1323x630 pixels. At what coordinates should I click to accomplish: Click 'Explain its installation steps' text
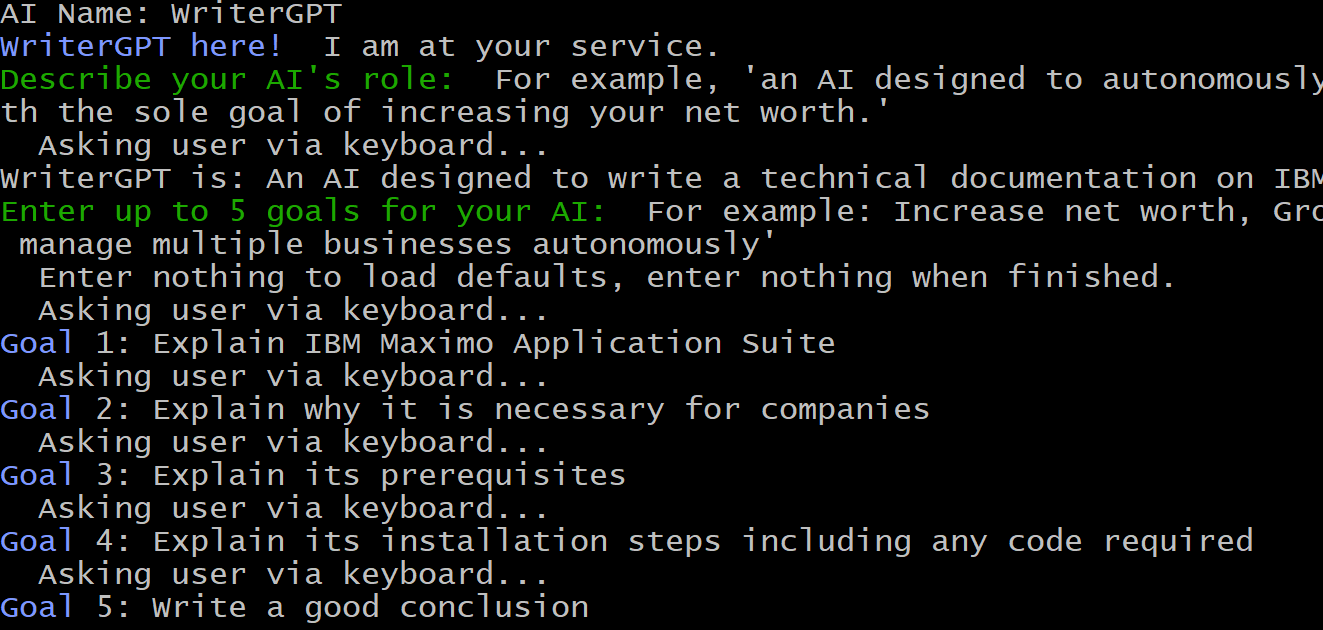point(436,541)
